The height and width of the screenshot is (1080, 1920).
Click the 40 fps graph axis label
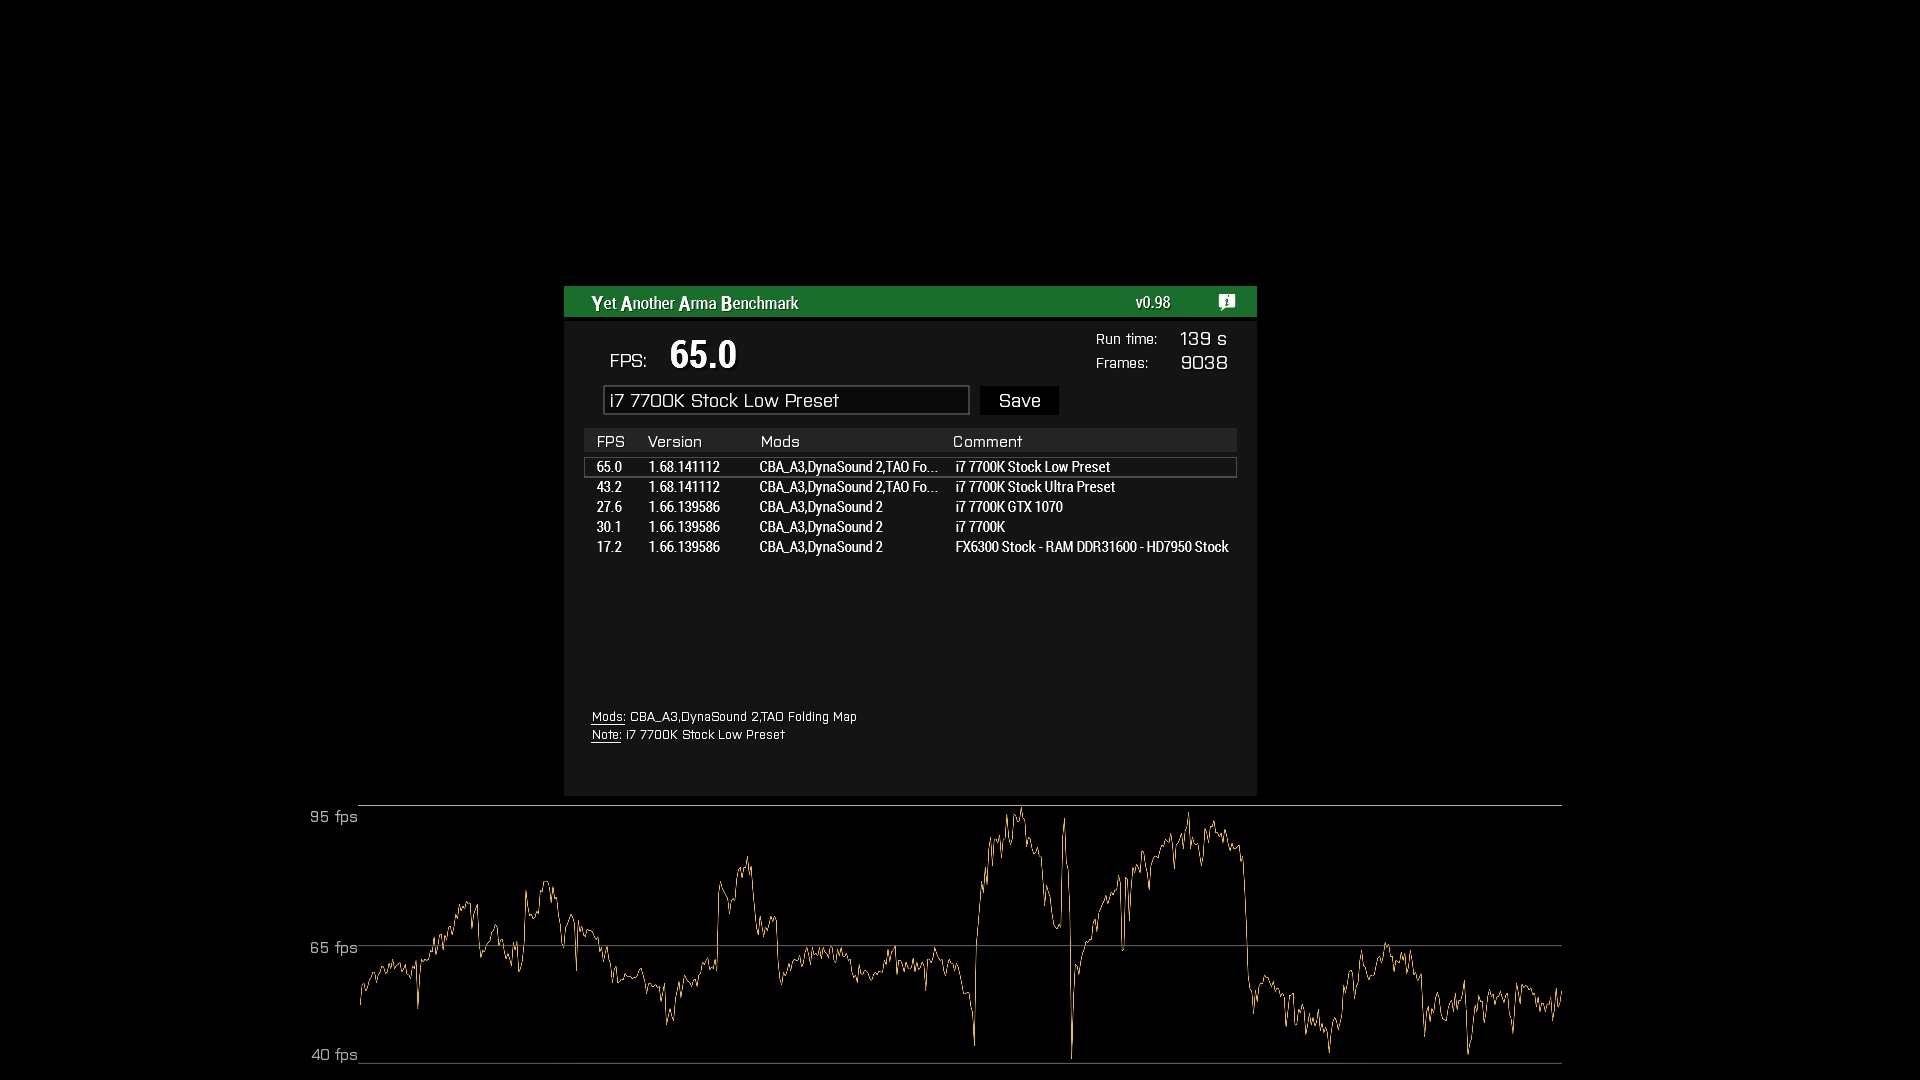pos(334,1054)
